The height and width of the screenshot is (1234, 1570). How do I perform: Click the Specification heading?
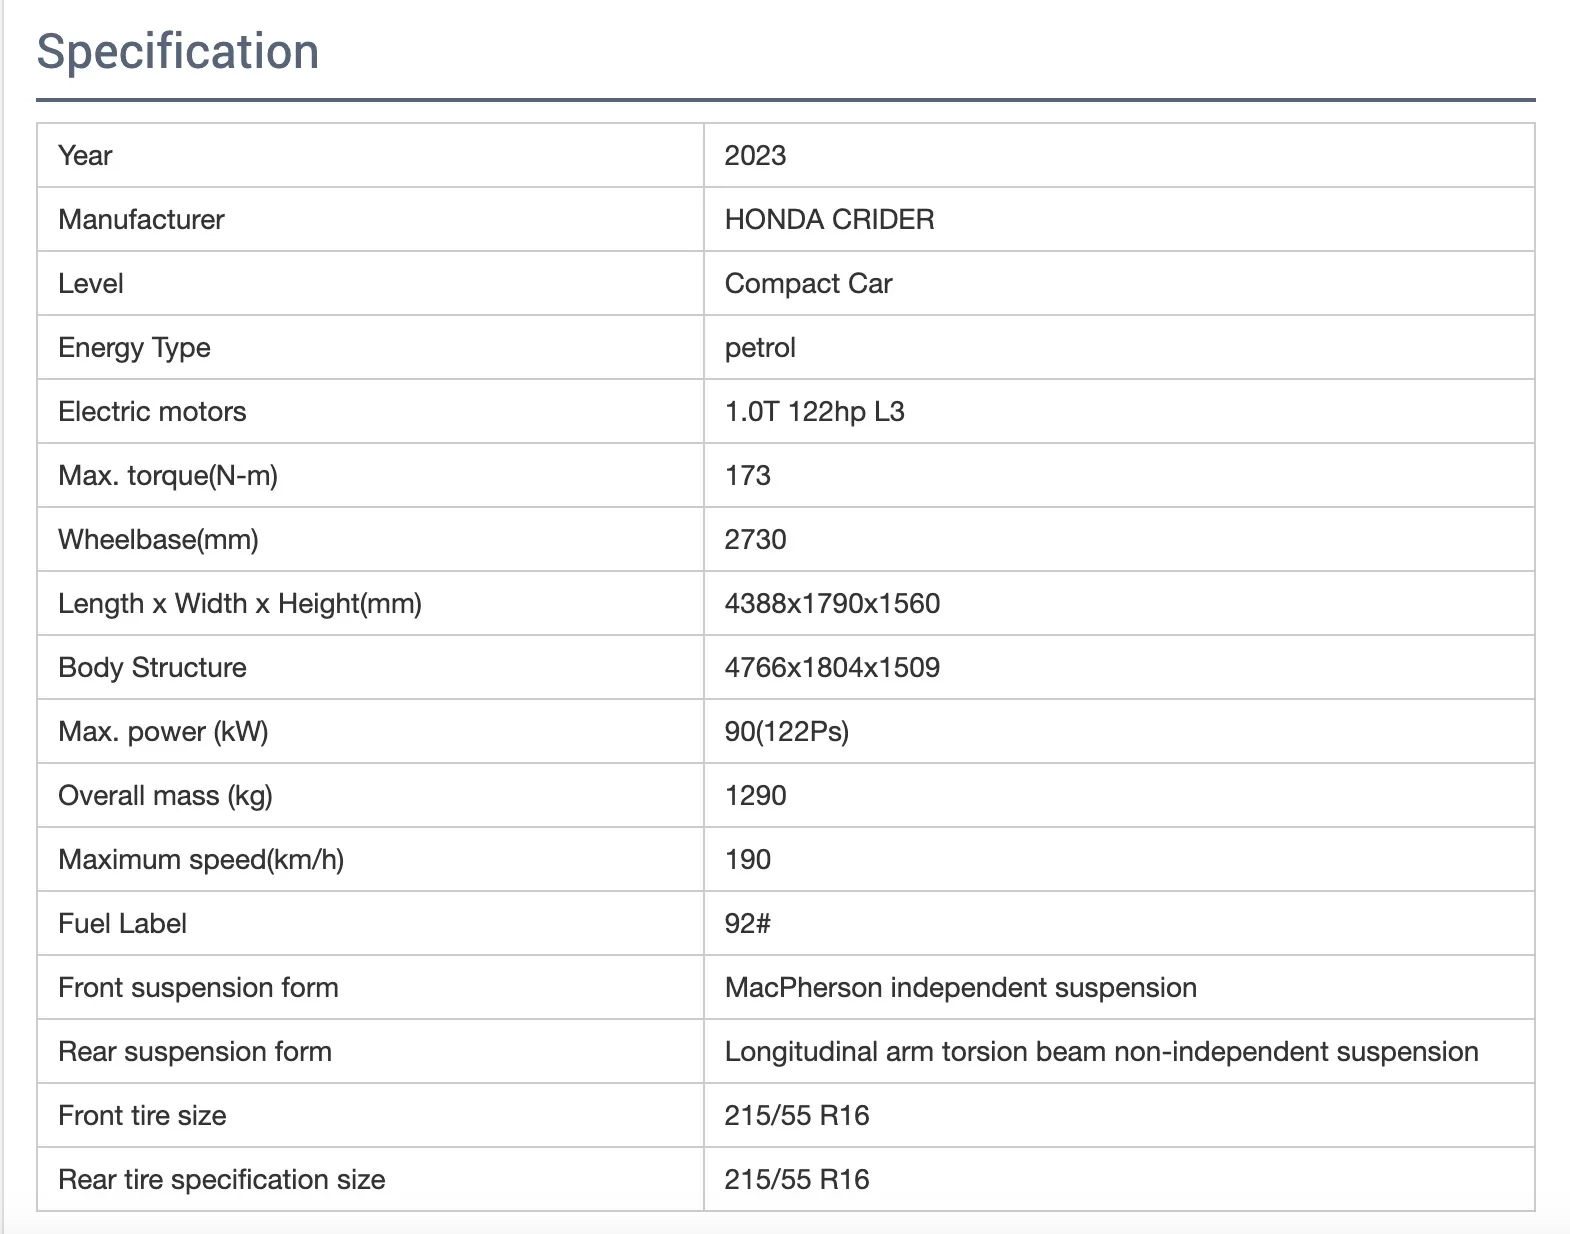tap(178, 52)
